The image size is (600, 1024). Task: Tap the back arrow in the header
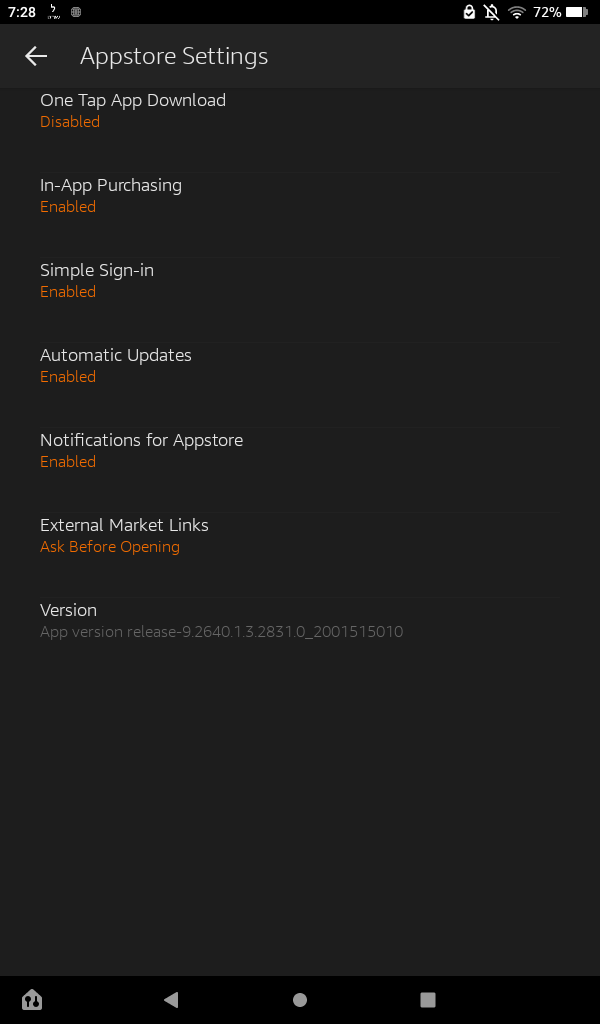(36, 56)
